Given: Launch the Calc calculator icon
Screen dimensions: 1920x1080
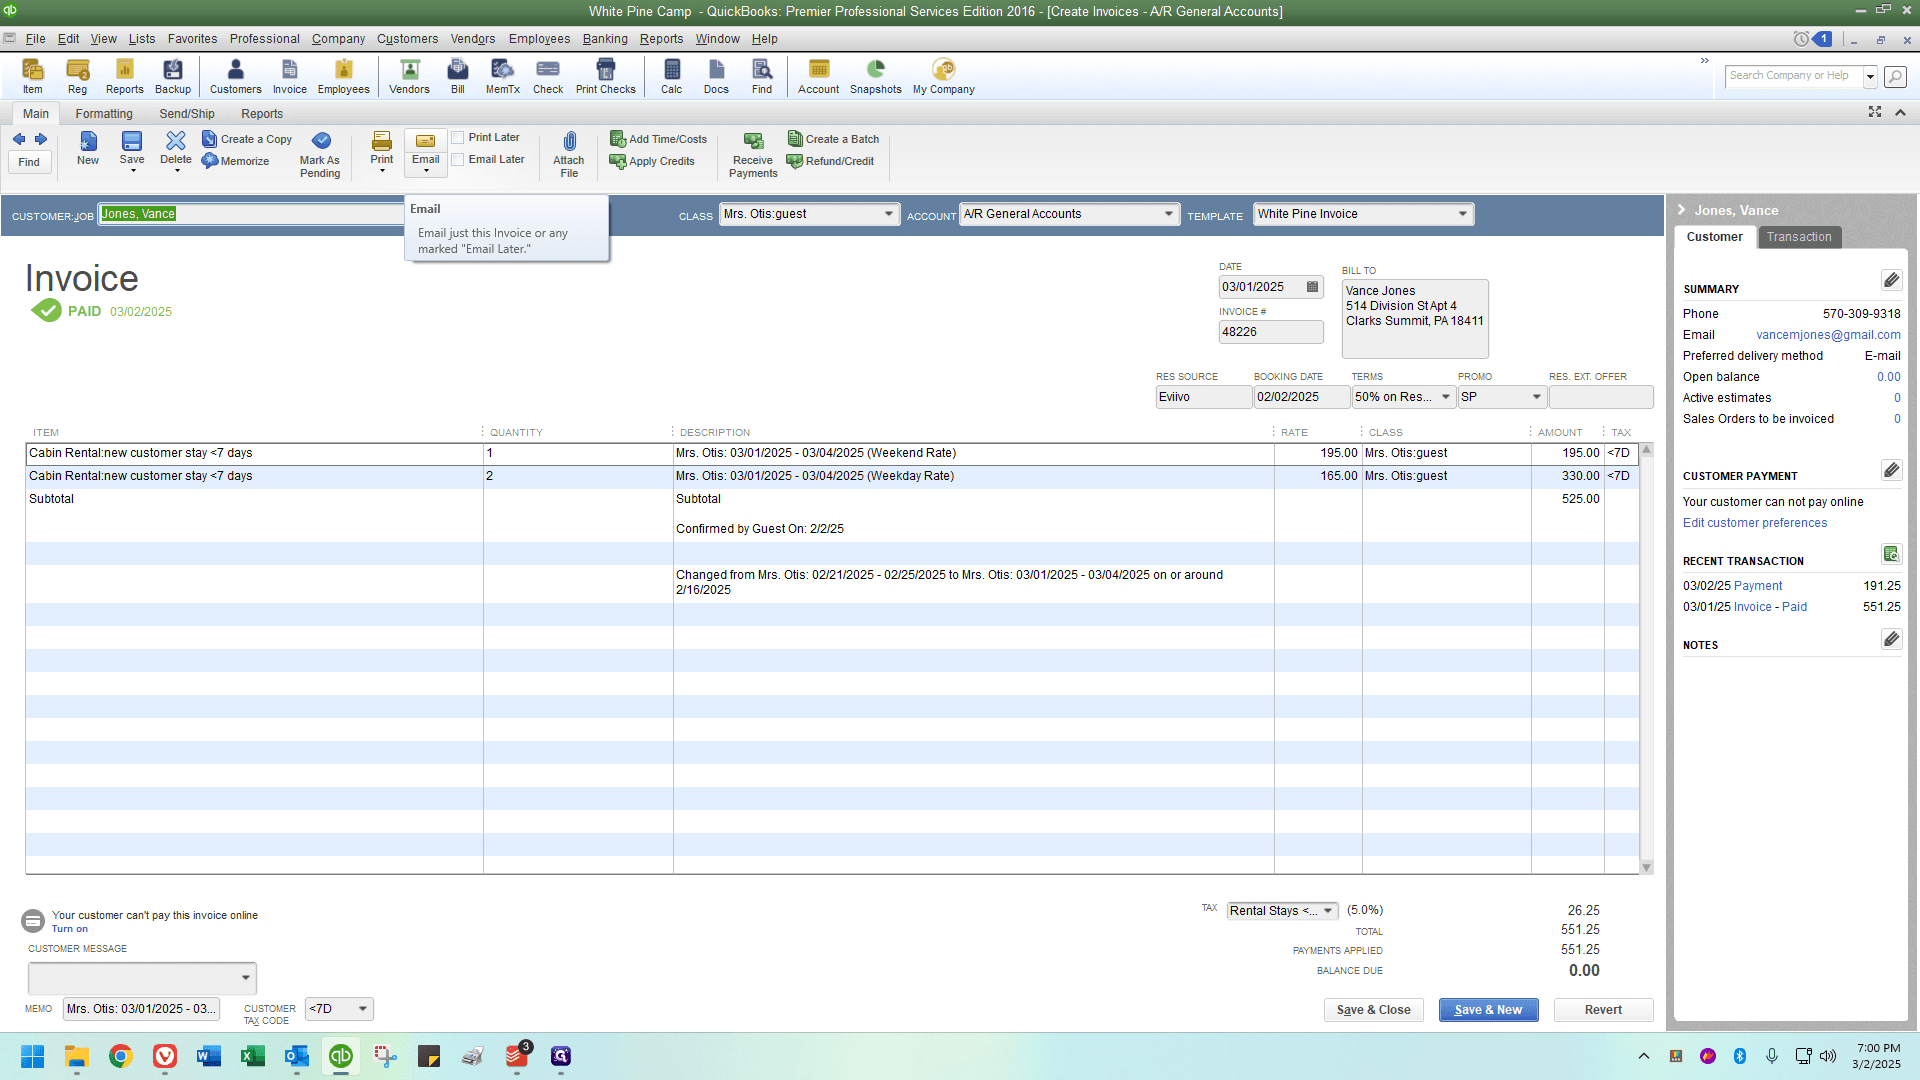Looking at the screenshot, I should (672, 76).
